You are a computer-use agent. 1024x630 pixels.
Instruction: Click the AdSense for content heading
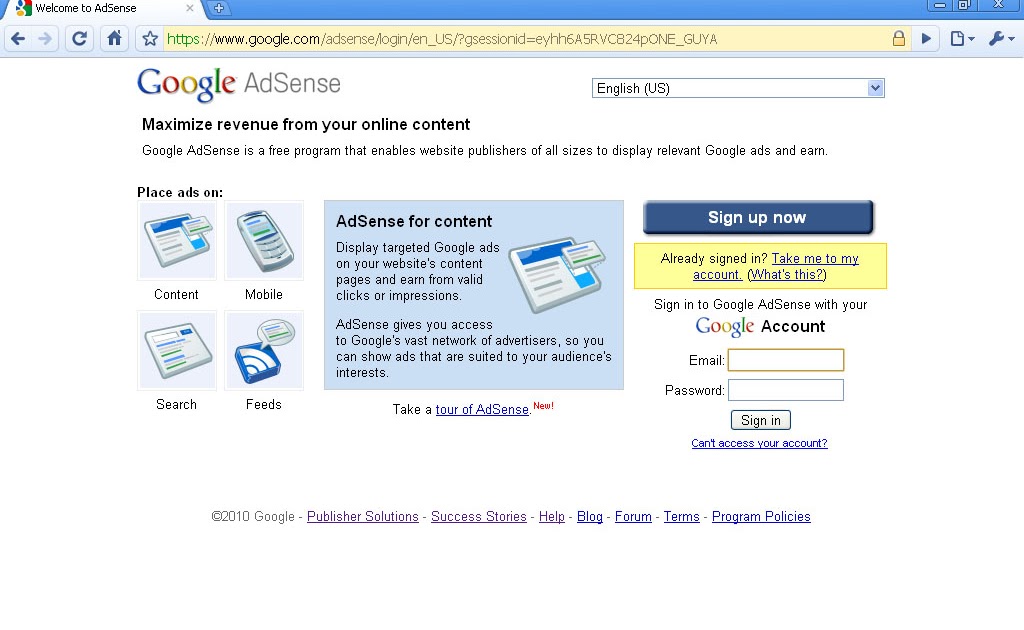[x=414, y=221]
